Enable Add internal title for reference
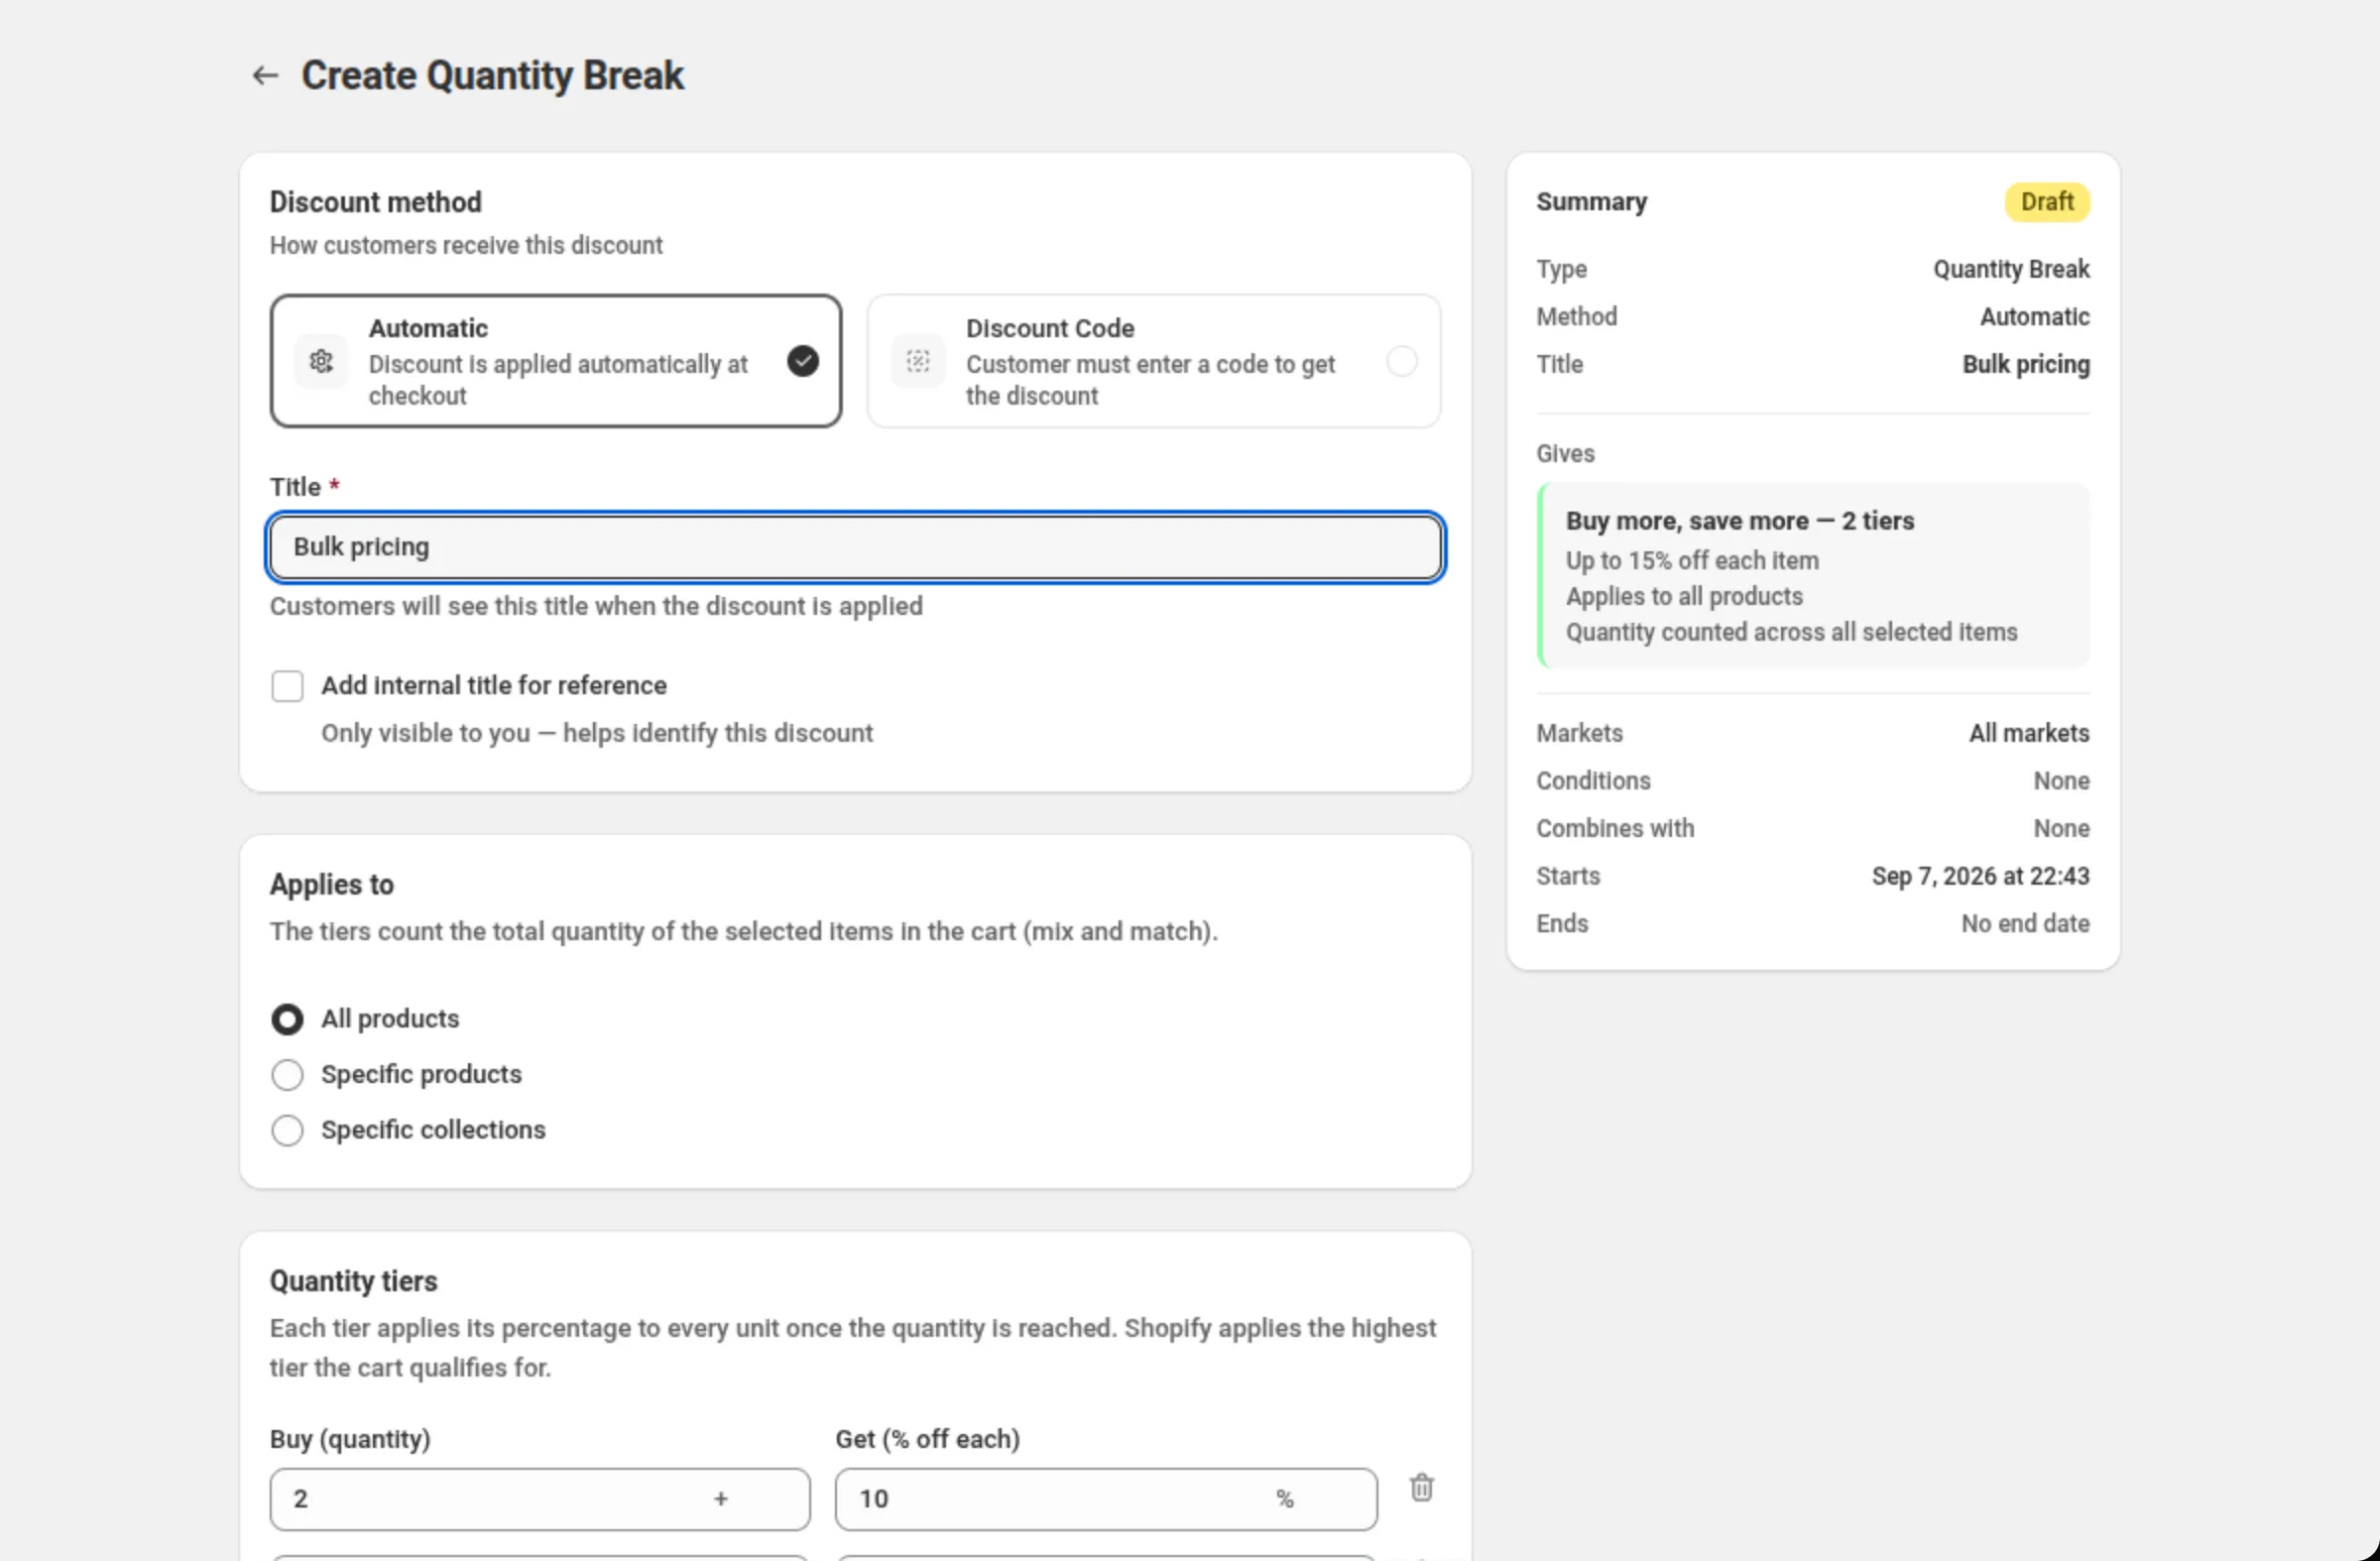 pyautogui.click(x=287, y=686)
